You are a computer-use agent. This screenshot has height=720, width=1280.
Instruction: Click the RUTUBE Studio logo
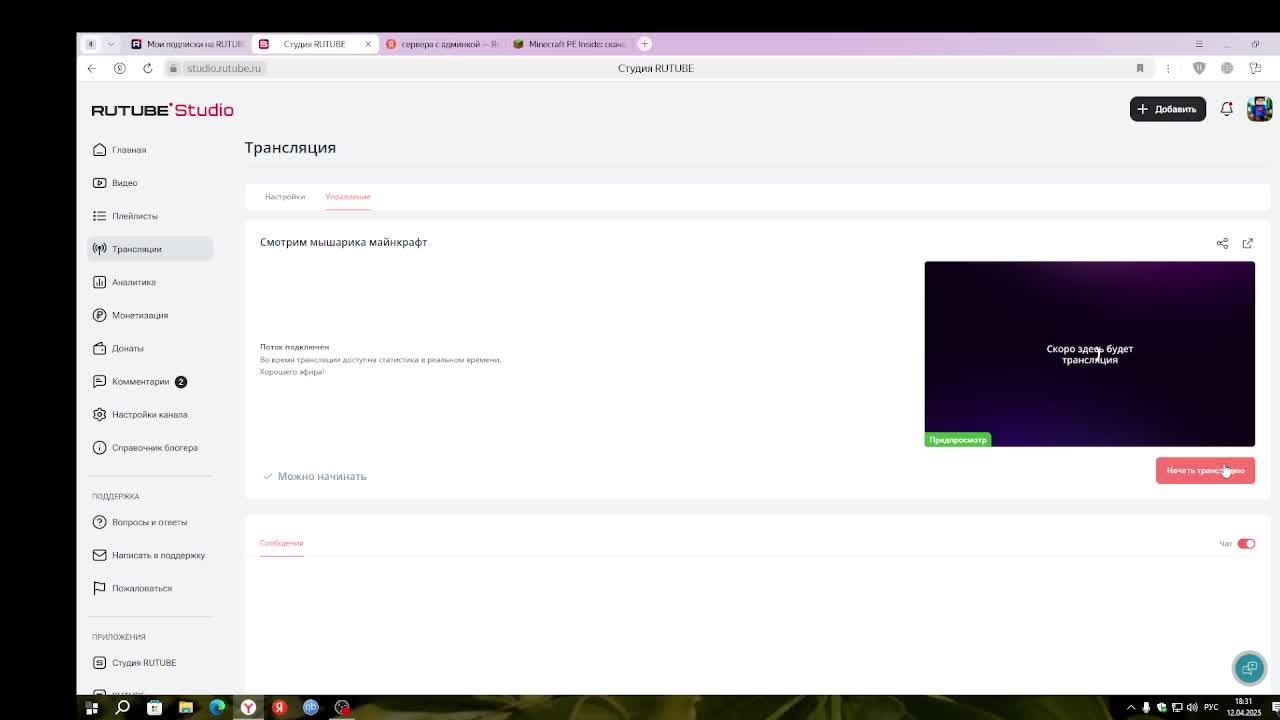[162, 110]
